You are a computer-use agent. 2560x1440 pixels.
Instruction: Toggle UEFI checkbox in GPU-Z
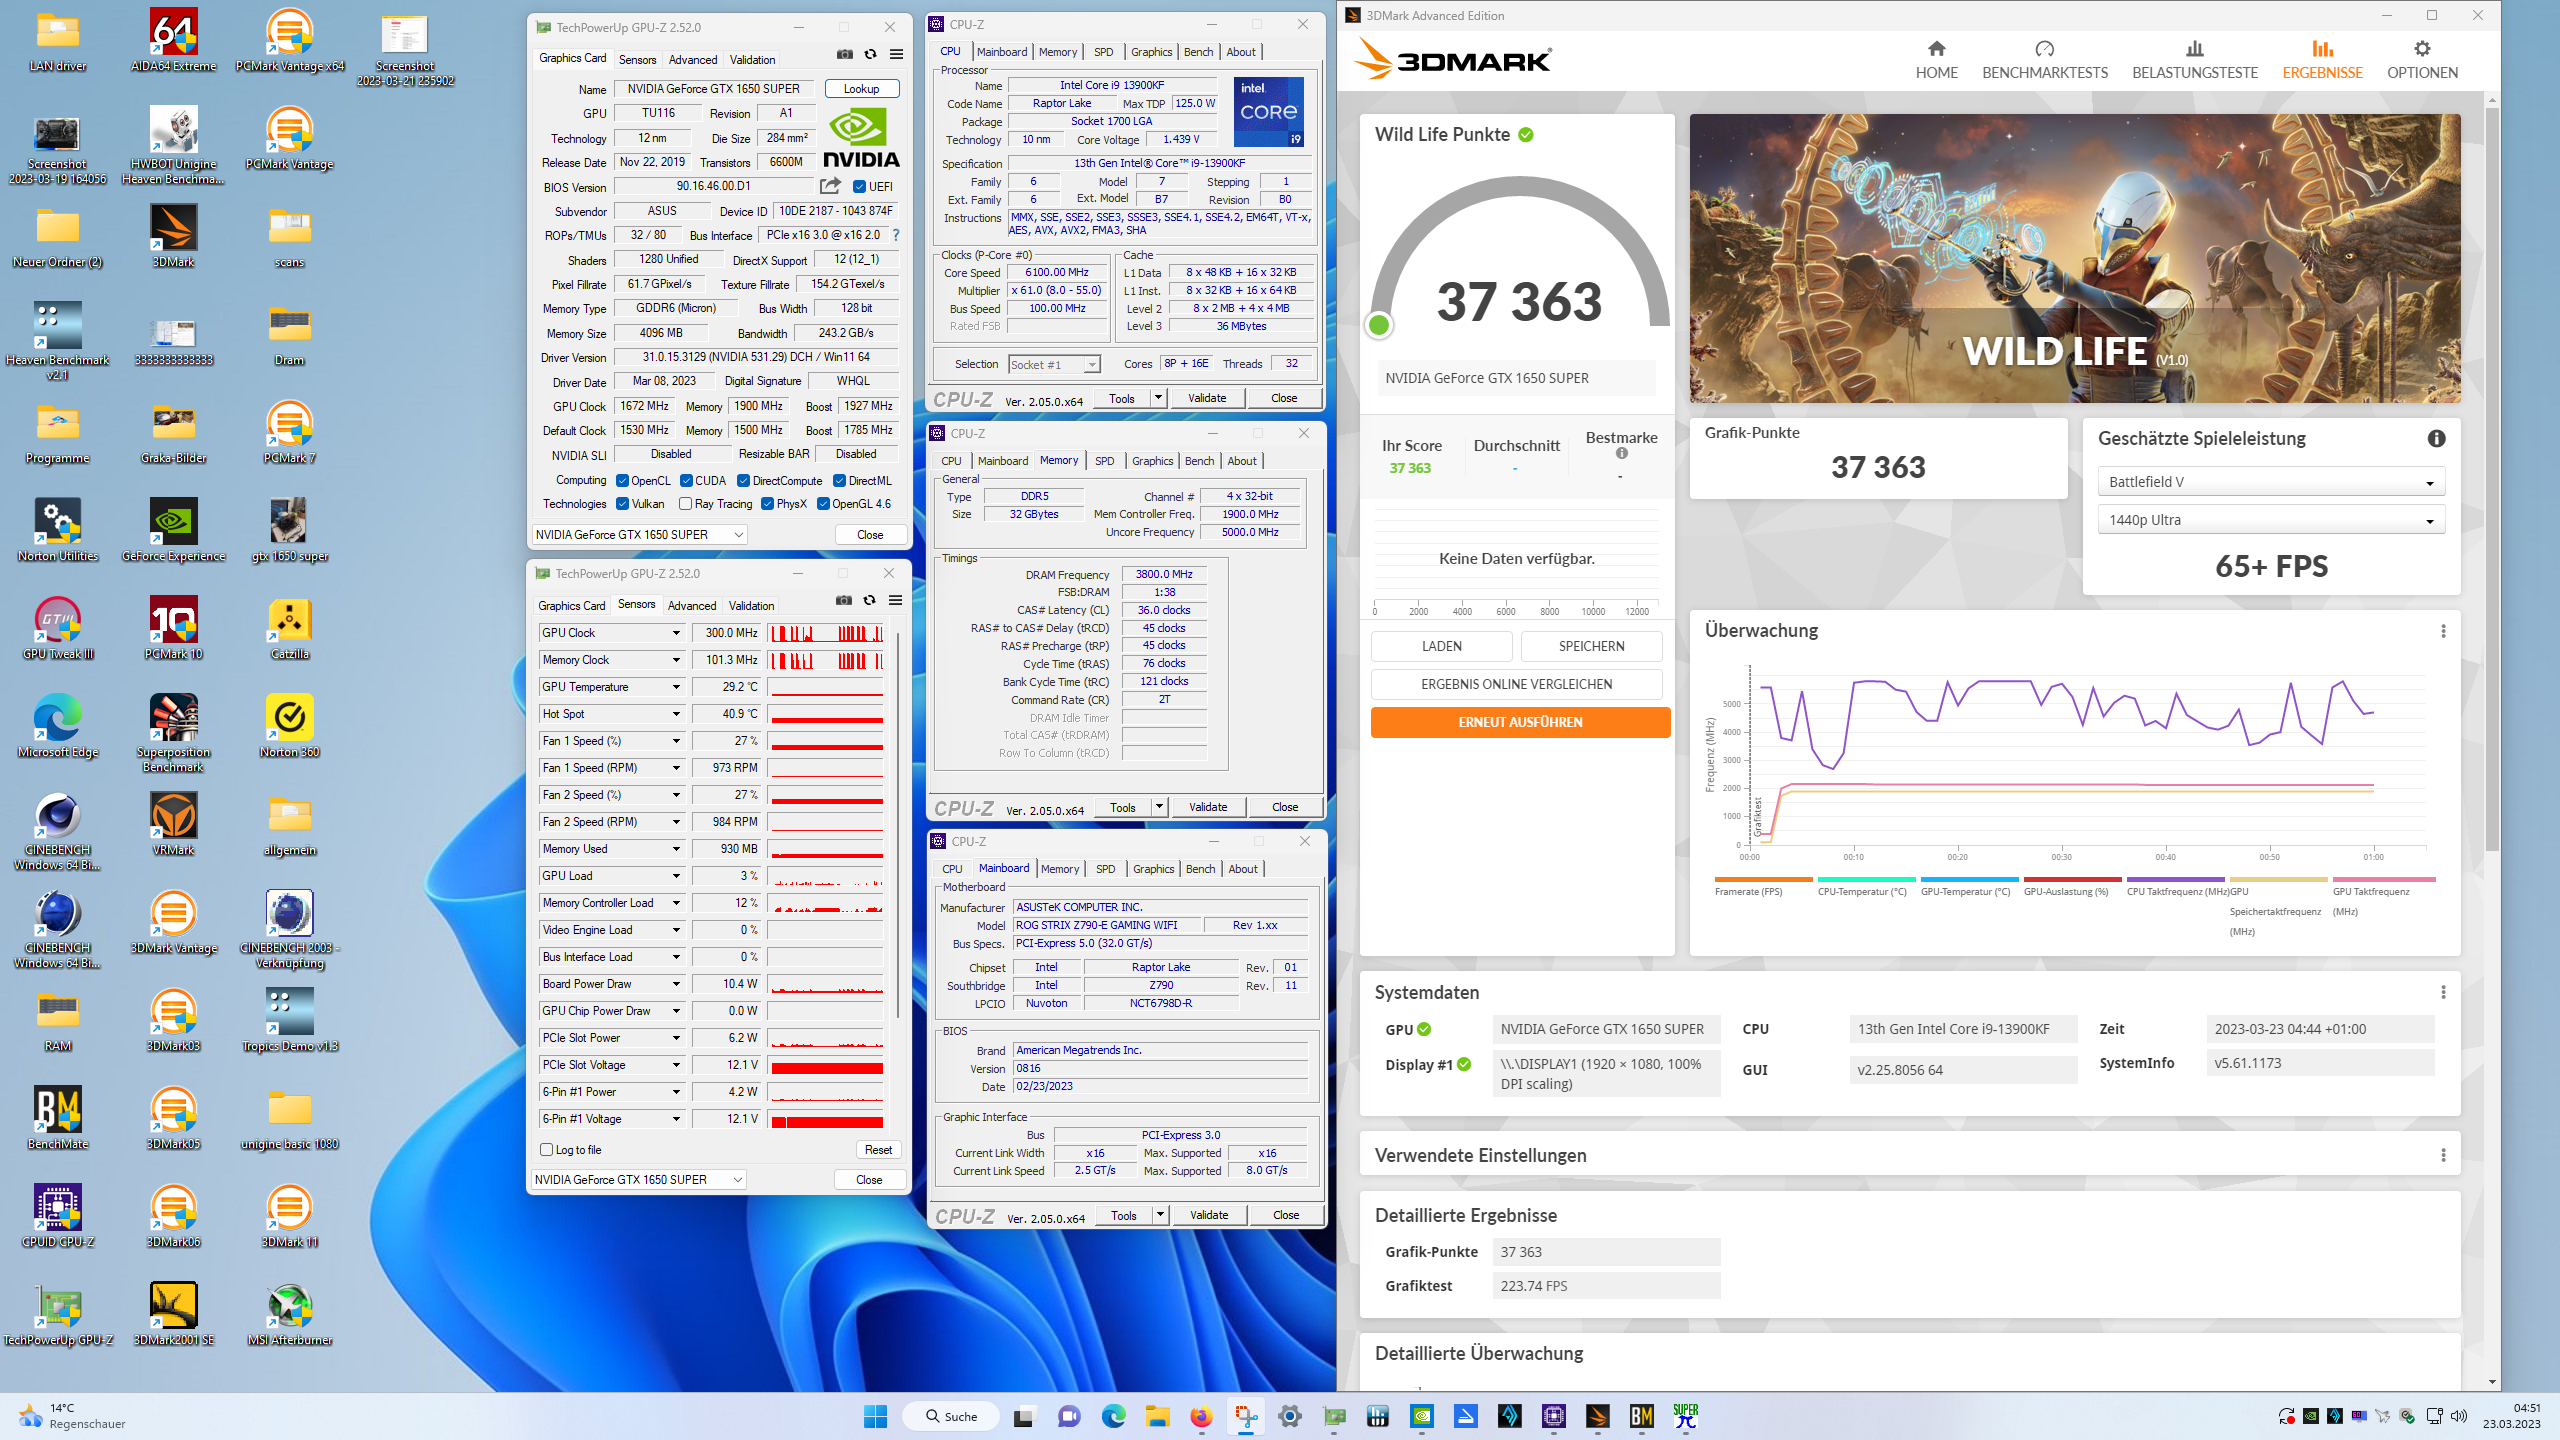(859, 186)
